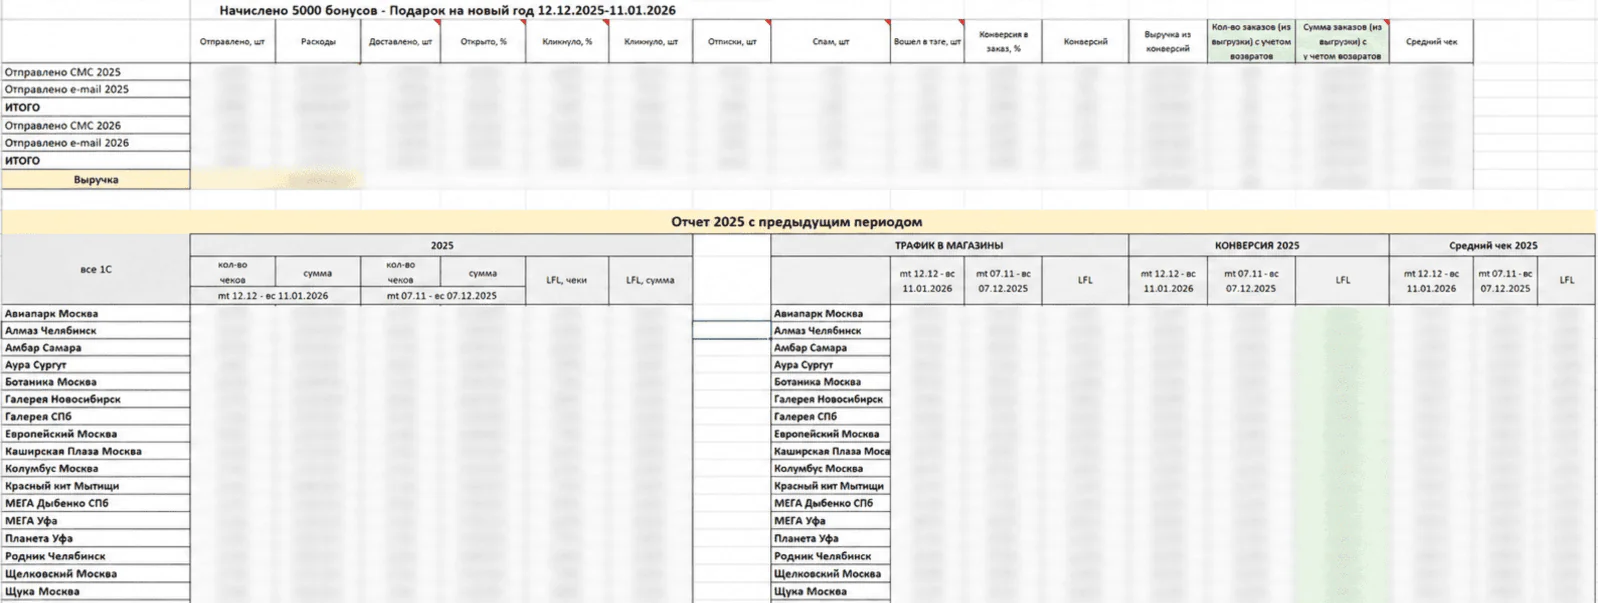1598x603 pixels.
Task: Click the 'LFL, чеки' column header
Action: pyautogui.click(x=566, y=280)
